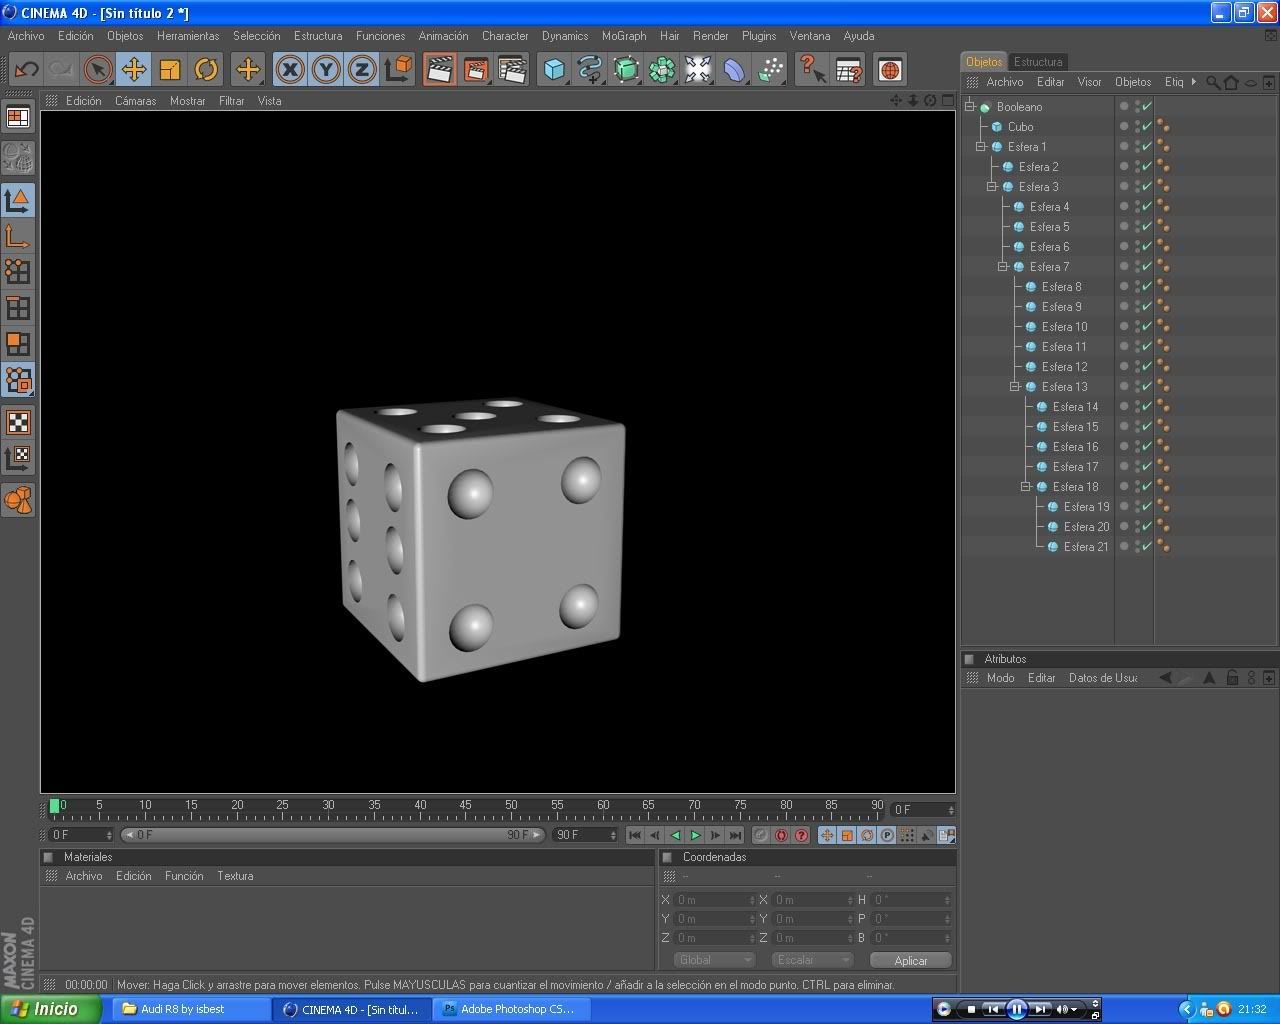1280x1024 pixels.
Task: Render the active view clapperboard icon
Action: pyautogui.click(x=439, y=70)
